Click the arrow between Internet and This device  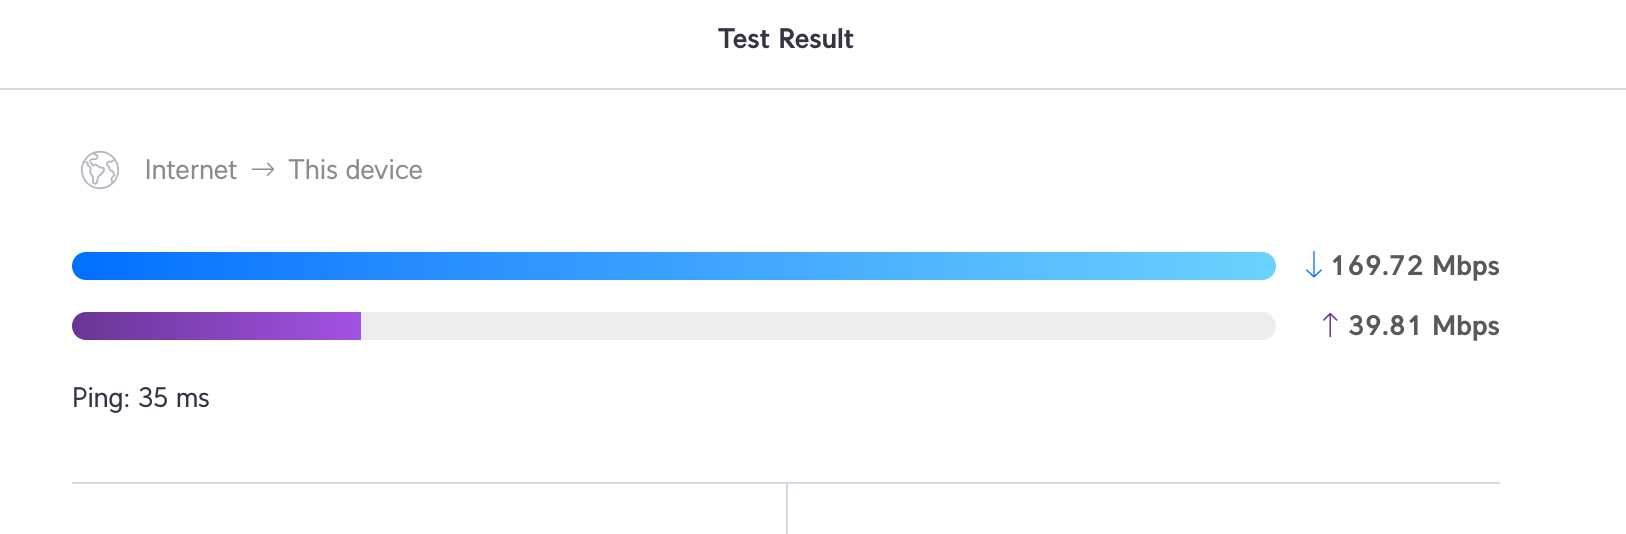(x=263, y=170)
